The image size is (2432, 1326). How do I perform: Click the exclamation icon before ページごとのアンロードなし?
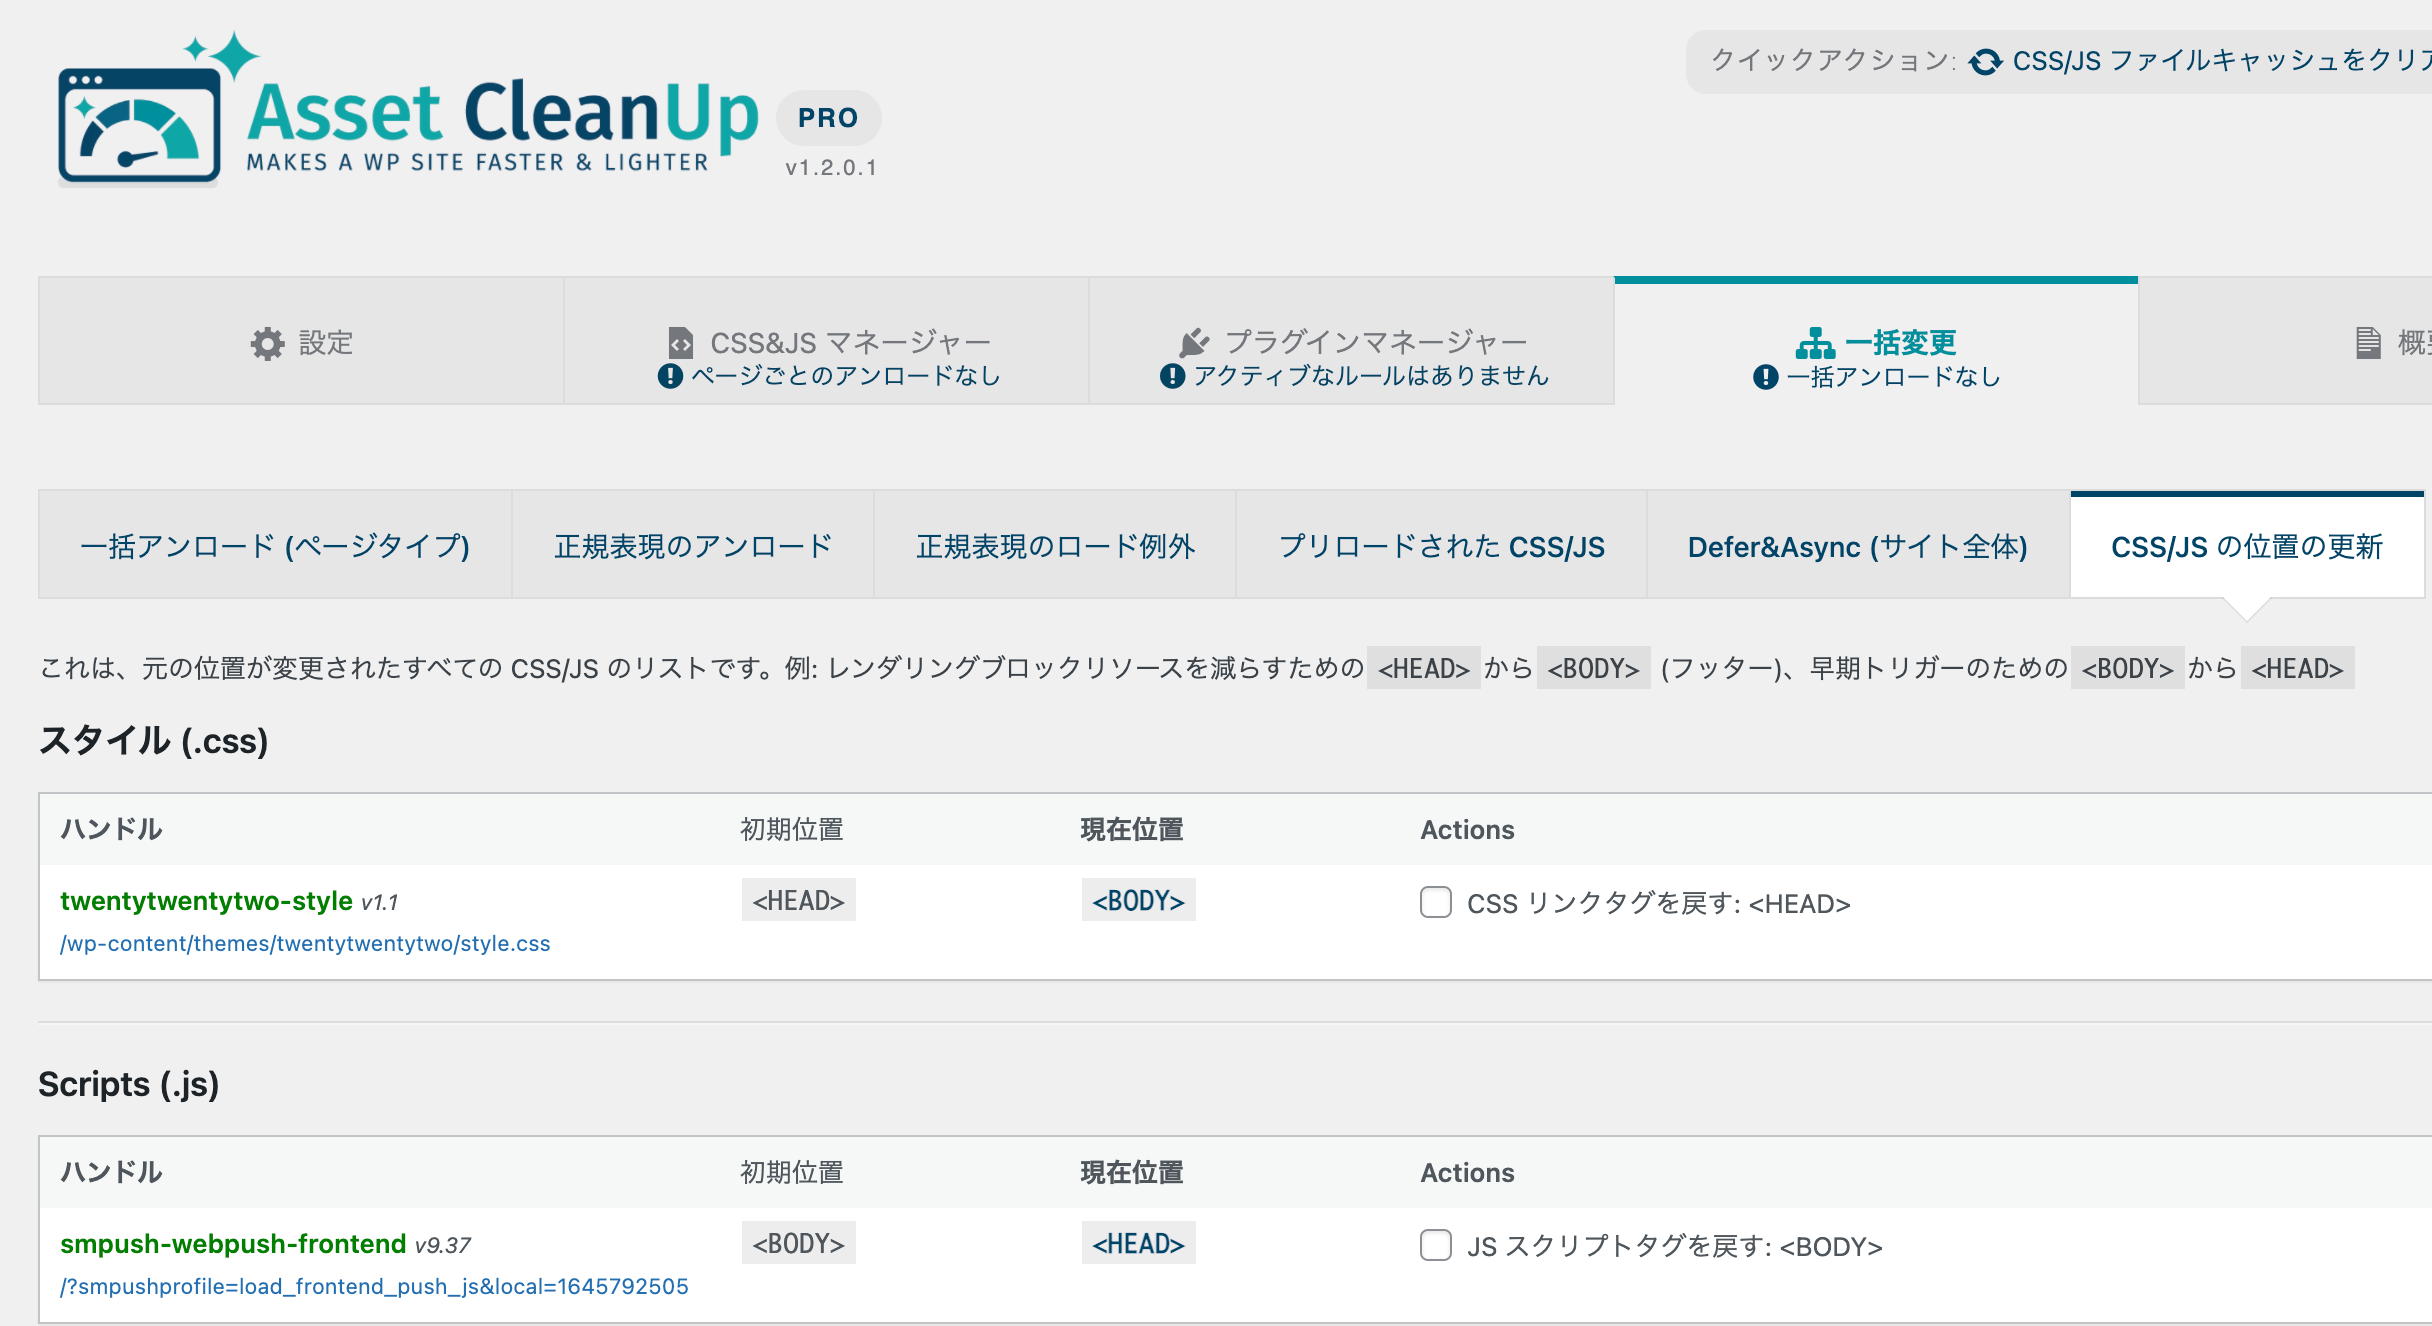coord(670,376)
